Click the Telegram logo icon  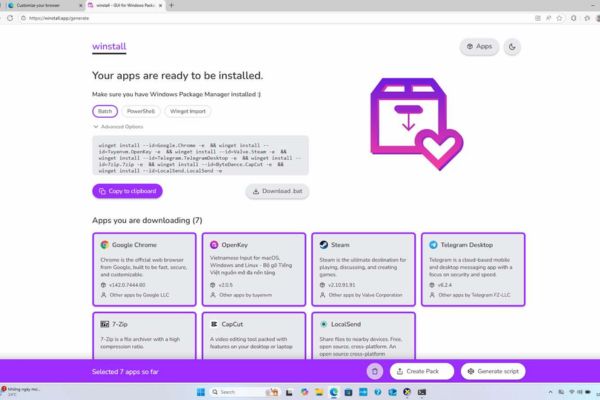coord(433,245)
